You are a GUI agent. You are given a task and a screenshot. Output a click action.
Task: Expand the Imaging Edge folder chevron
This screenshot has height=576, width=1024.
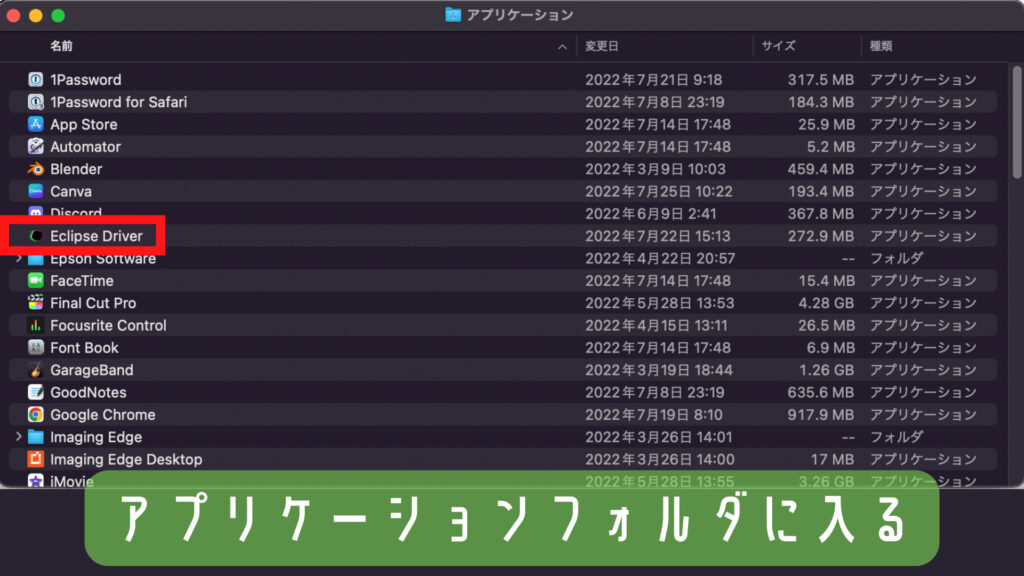(18, 437)
